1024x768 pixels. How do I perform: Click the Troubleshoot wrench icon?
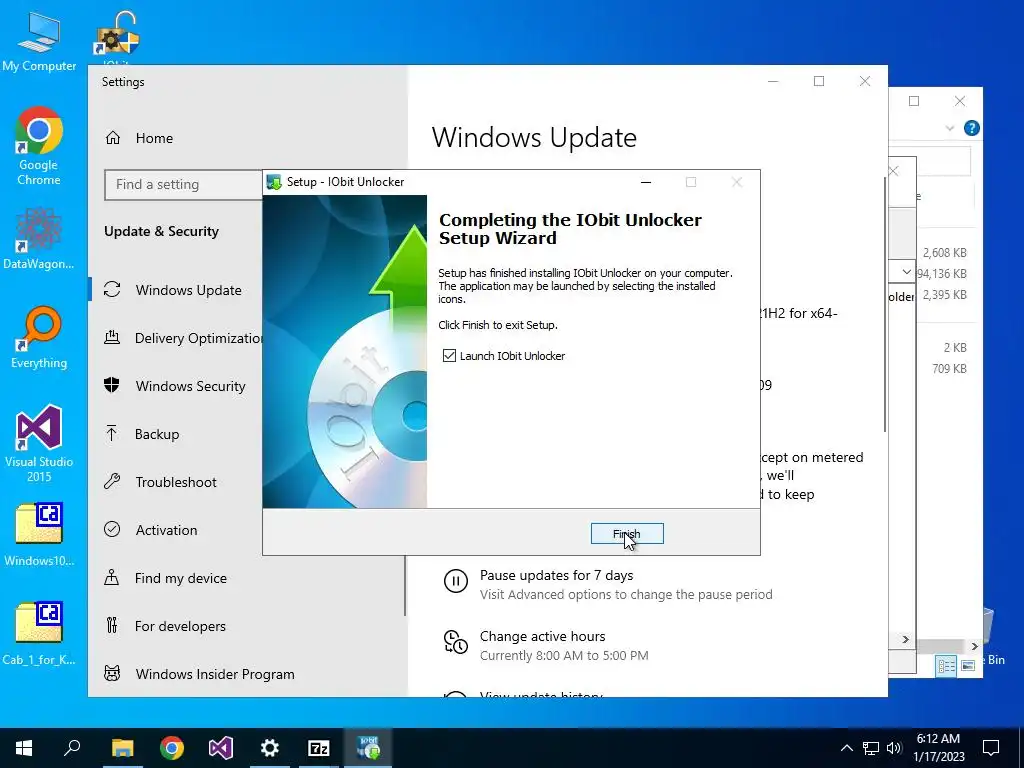point(112,481)
